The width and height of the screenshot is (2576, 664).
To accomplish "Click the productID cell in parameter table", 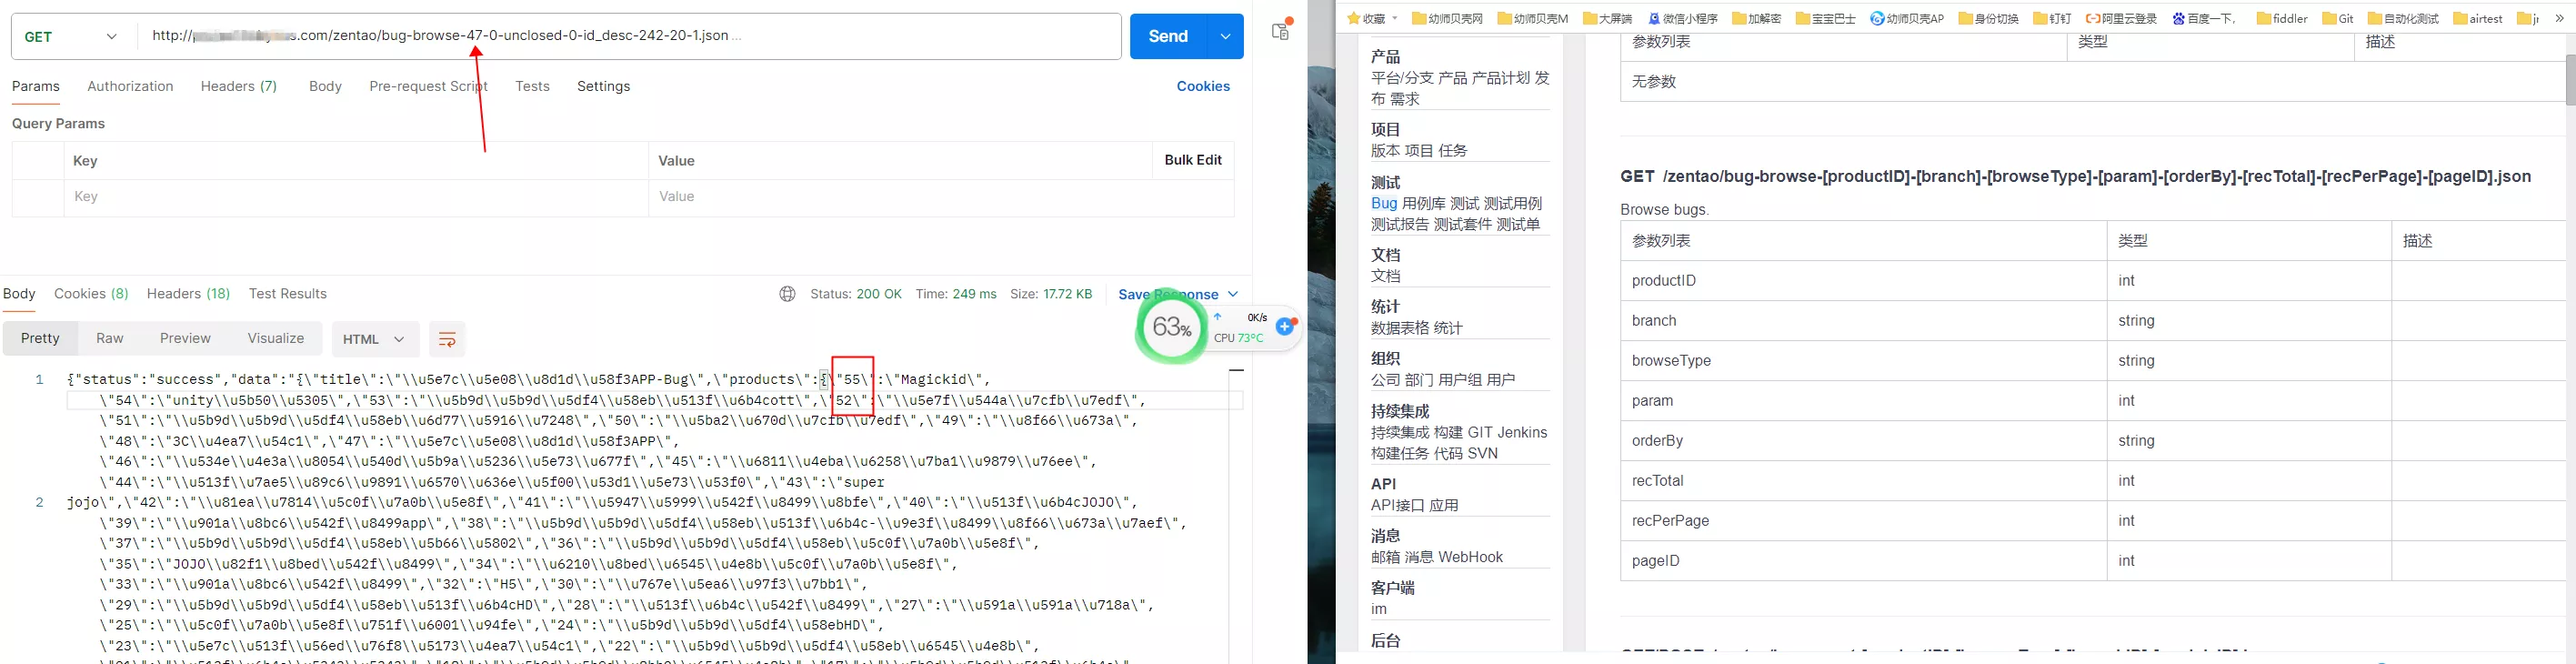I will point(1863,281).
